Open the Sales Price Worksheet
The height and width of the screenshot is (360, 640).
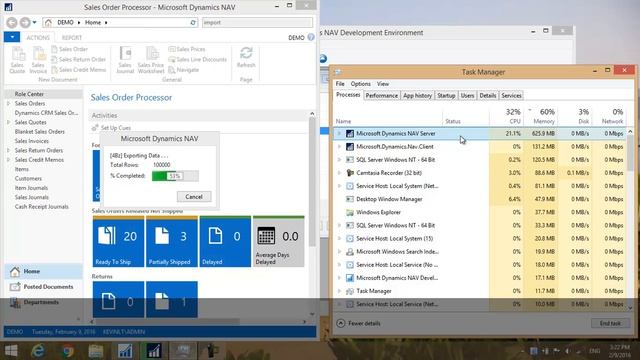click(151, 60)
